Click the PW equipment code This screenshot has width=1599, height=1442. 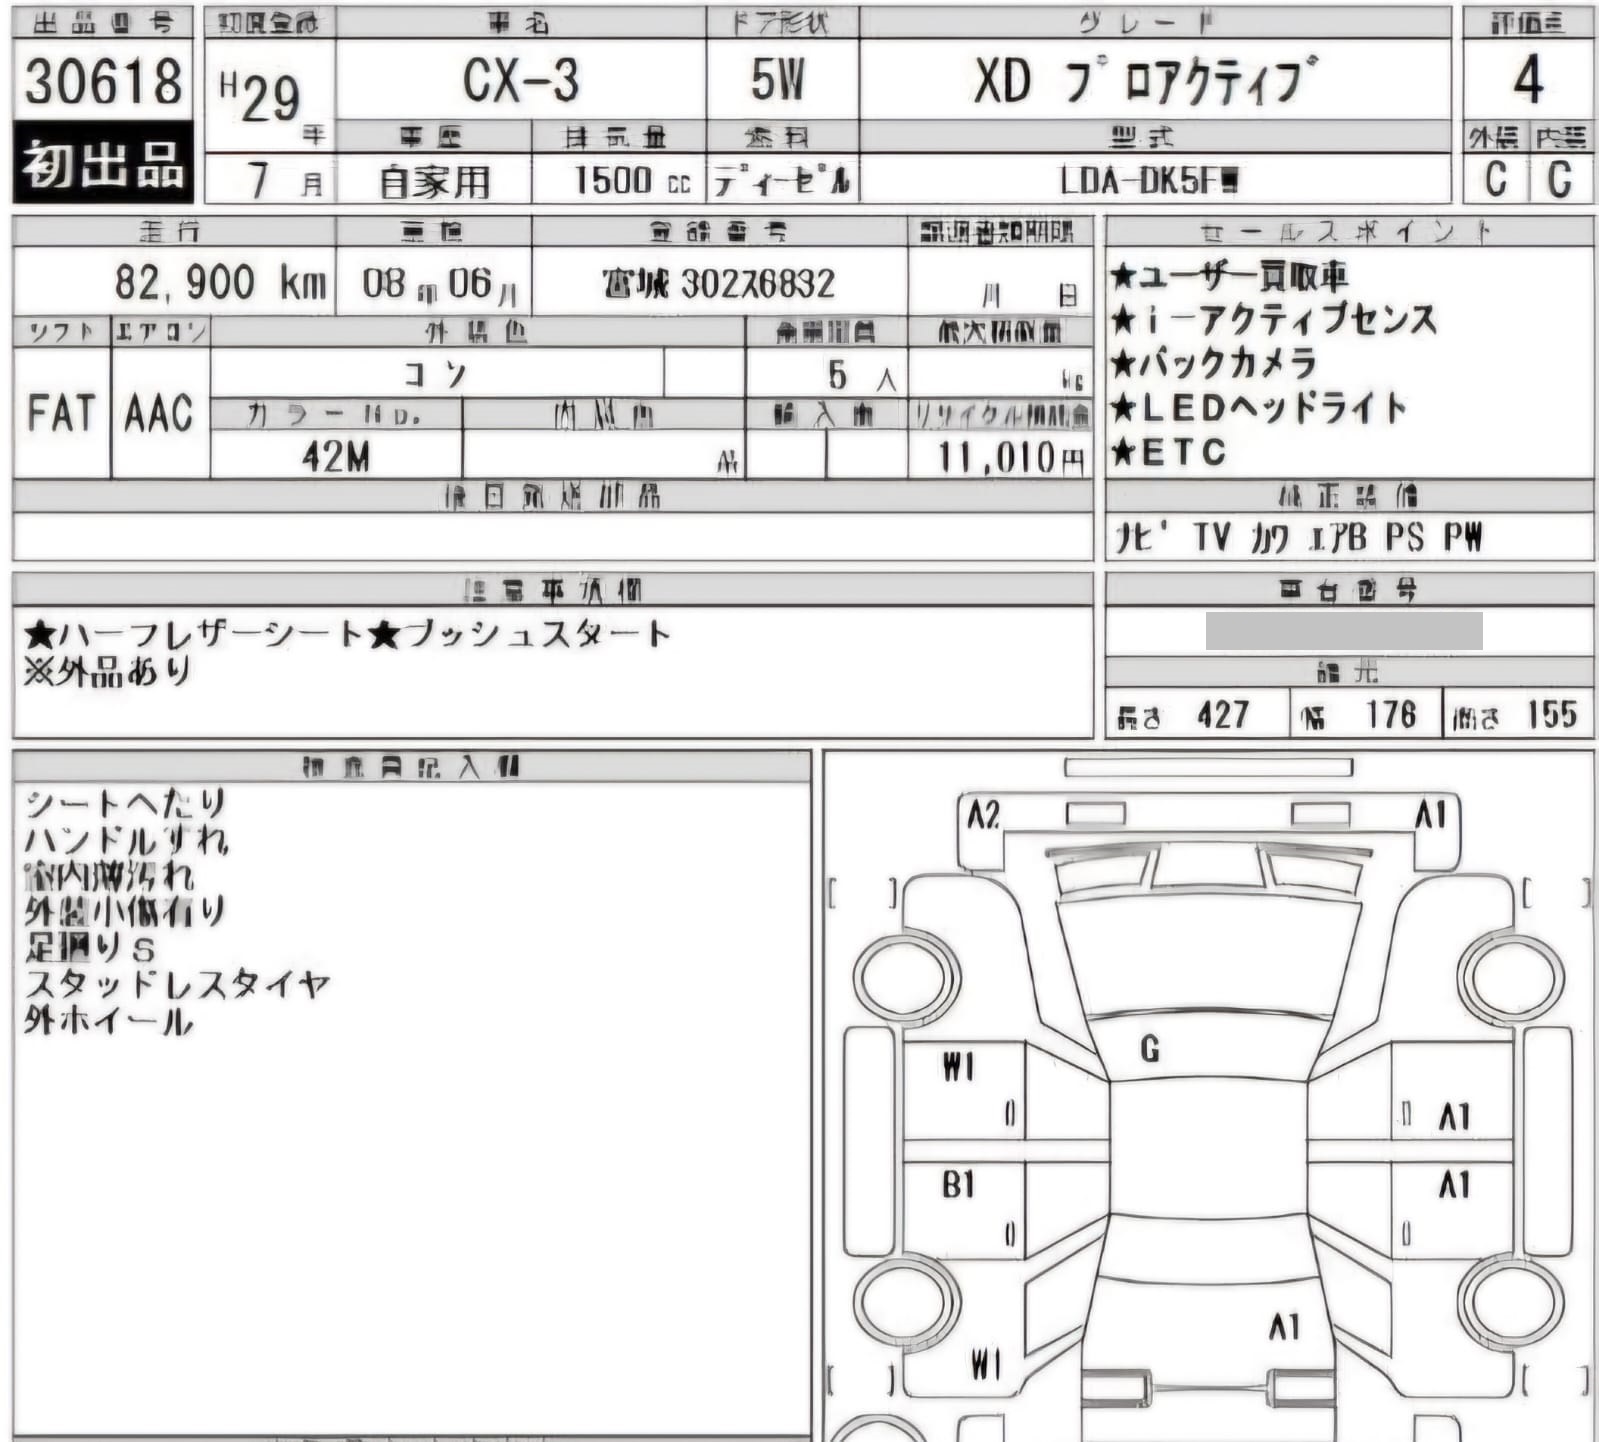[x=1463, y=538]
